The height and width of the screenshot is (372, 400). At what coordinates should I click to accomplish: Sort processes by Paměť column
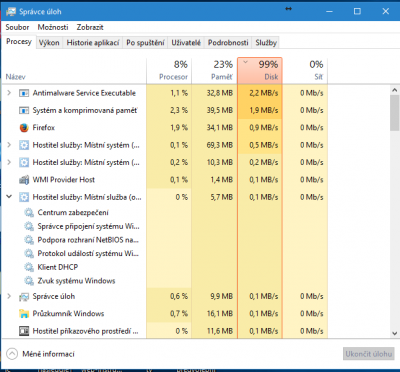pyautogui.click(x=214, y=70)
